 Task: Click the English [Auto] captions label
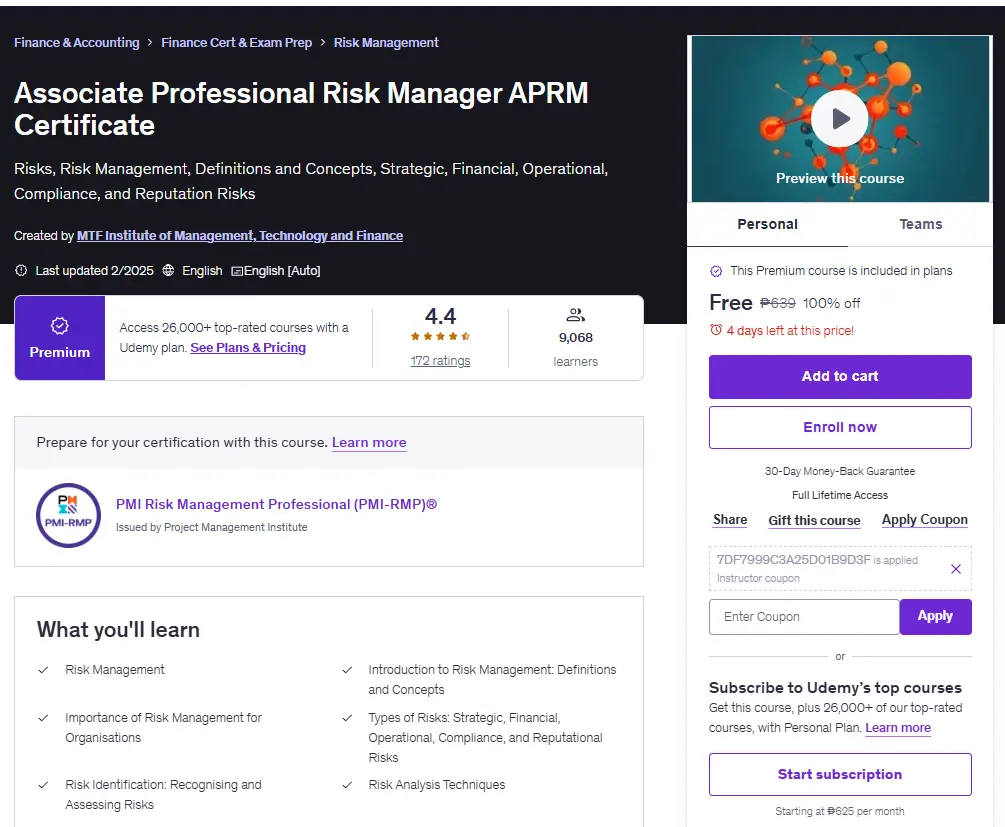point(282,271)
